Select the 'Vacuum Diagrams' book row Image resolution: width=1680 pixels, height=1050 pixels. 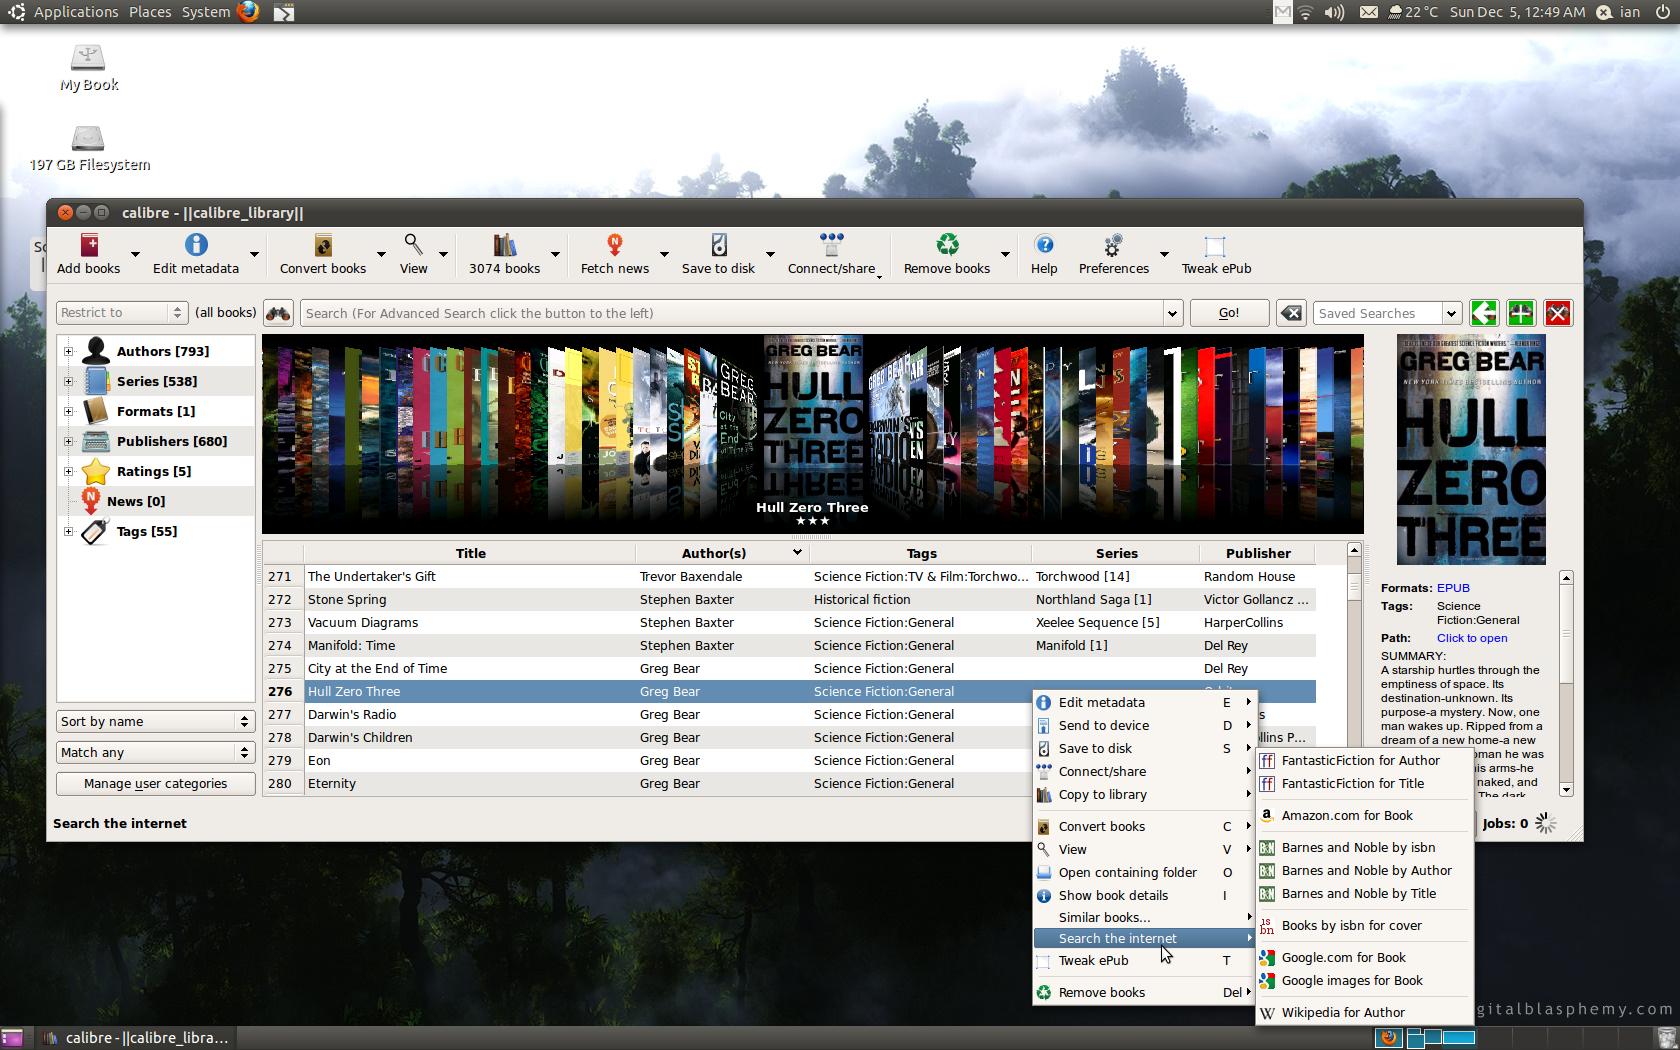tap(790, 622)
